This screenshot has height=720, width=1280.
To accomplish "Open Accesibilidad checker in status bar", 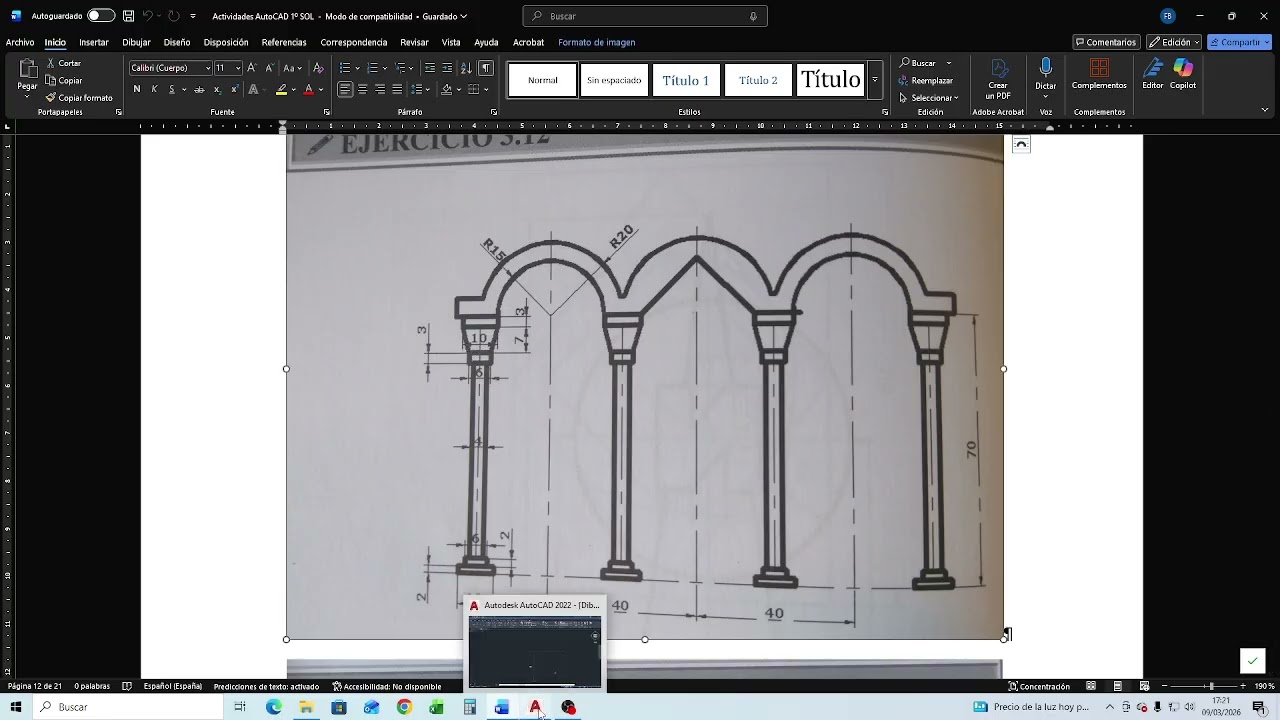I will click(387, 686).
